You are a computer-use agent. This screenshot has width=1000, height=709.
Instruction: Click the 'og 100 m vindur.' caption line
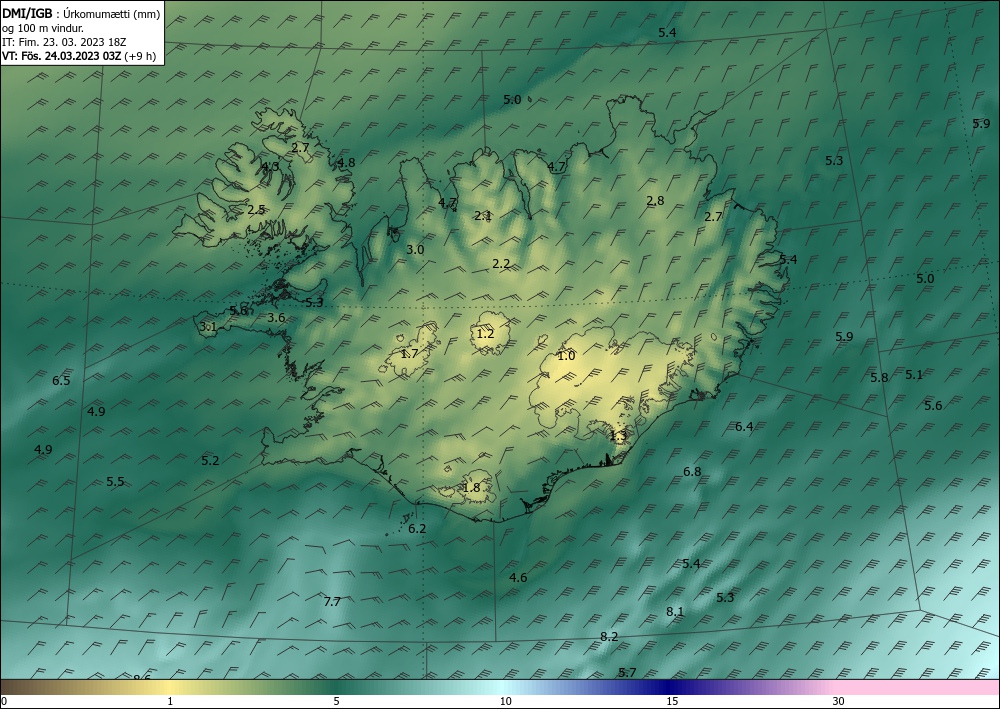pyautogui.click(x=43, y=28)
